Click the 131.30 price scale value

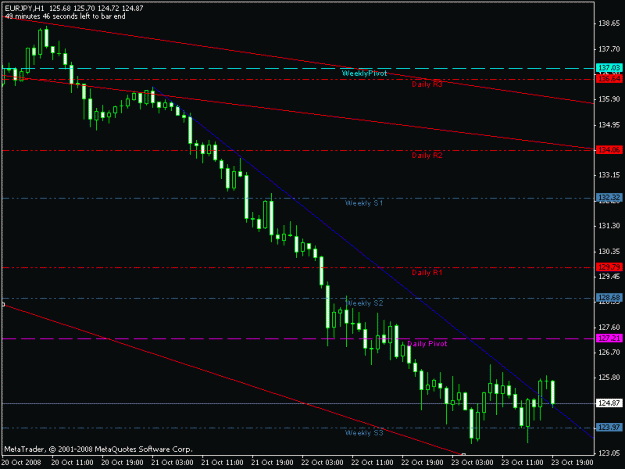609,226
